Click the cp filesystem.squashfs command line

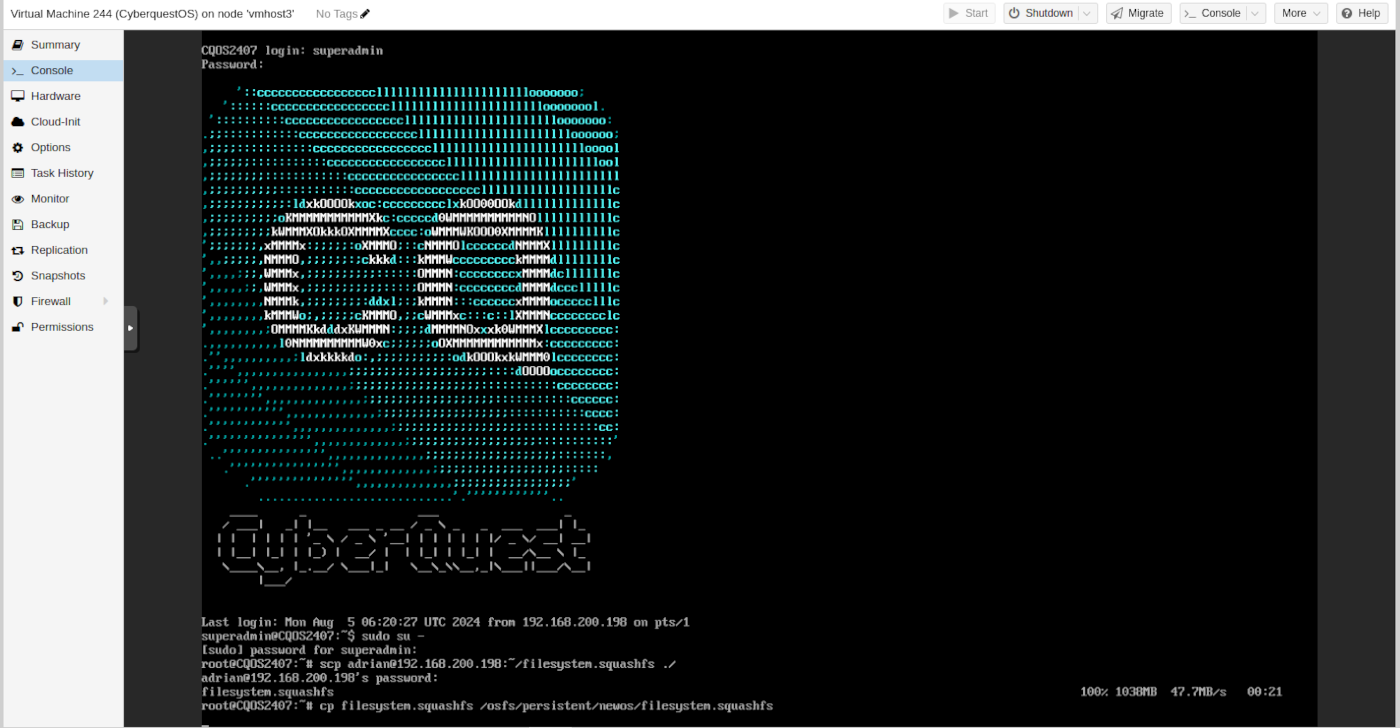pos(487,706)
